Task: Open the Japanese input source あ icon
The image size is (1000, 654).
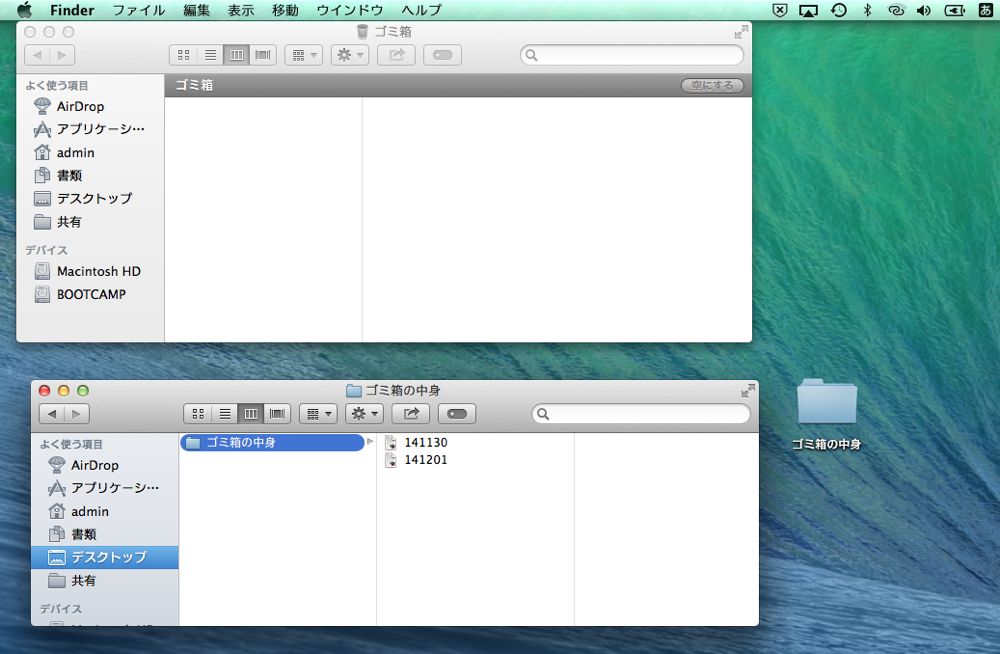Action: pyautogui.click(x=985, y=10)
